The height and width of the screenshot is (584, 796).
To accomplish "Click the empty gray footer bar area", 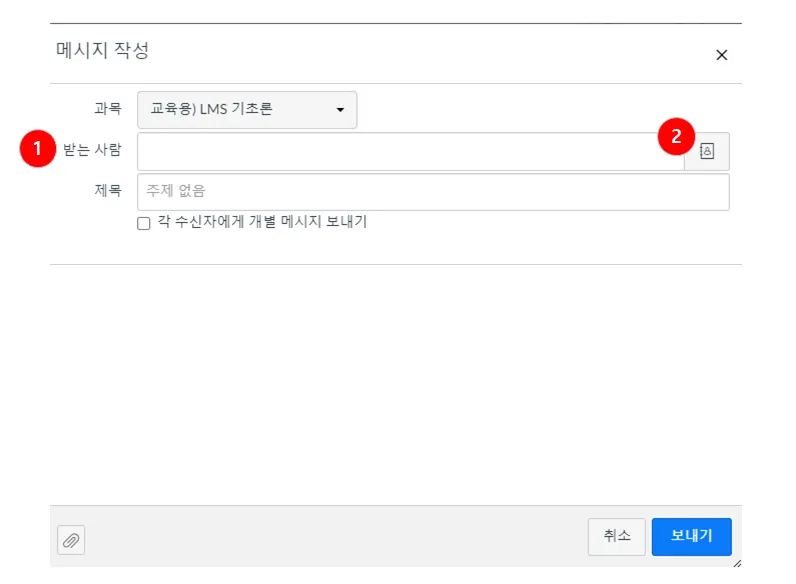I will tap(330, 537).
